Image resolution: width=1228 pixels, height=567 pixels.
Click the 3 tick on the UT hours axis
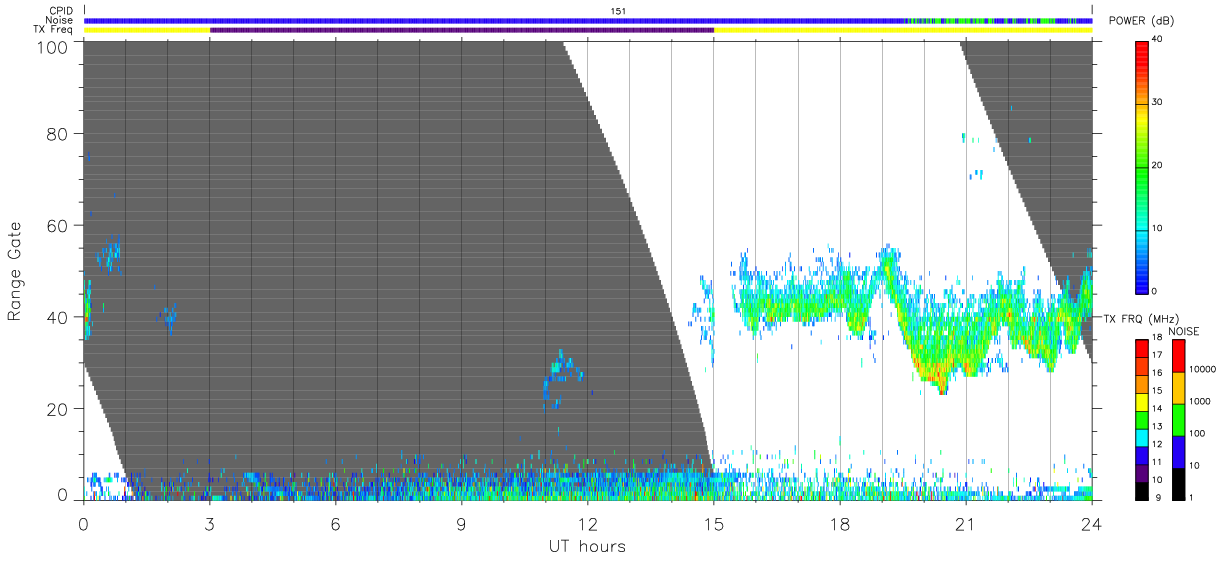209,523
